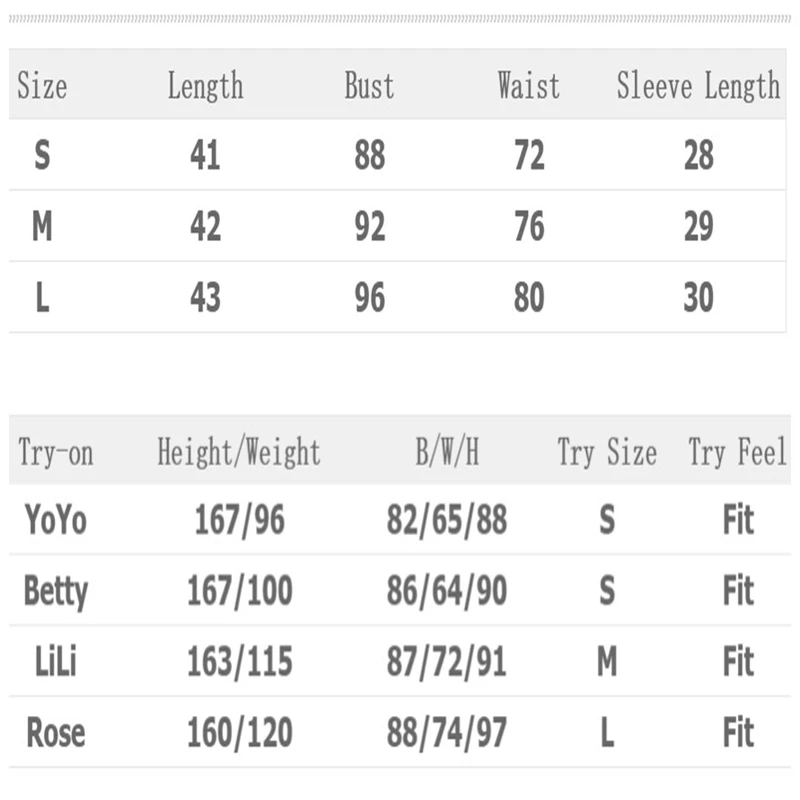Image resolution: width=800 pixels, height=800 pixels.
Task: Click the Sleeve Length column header
Action: coord(698,87)
